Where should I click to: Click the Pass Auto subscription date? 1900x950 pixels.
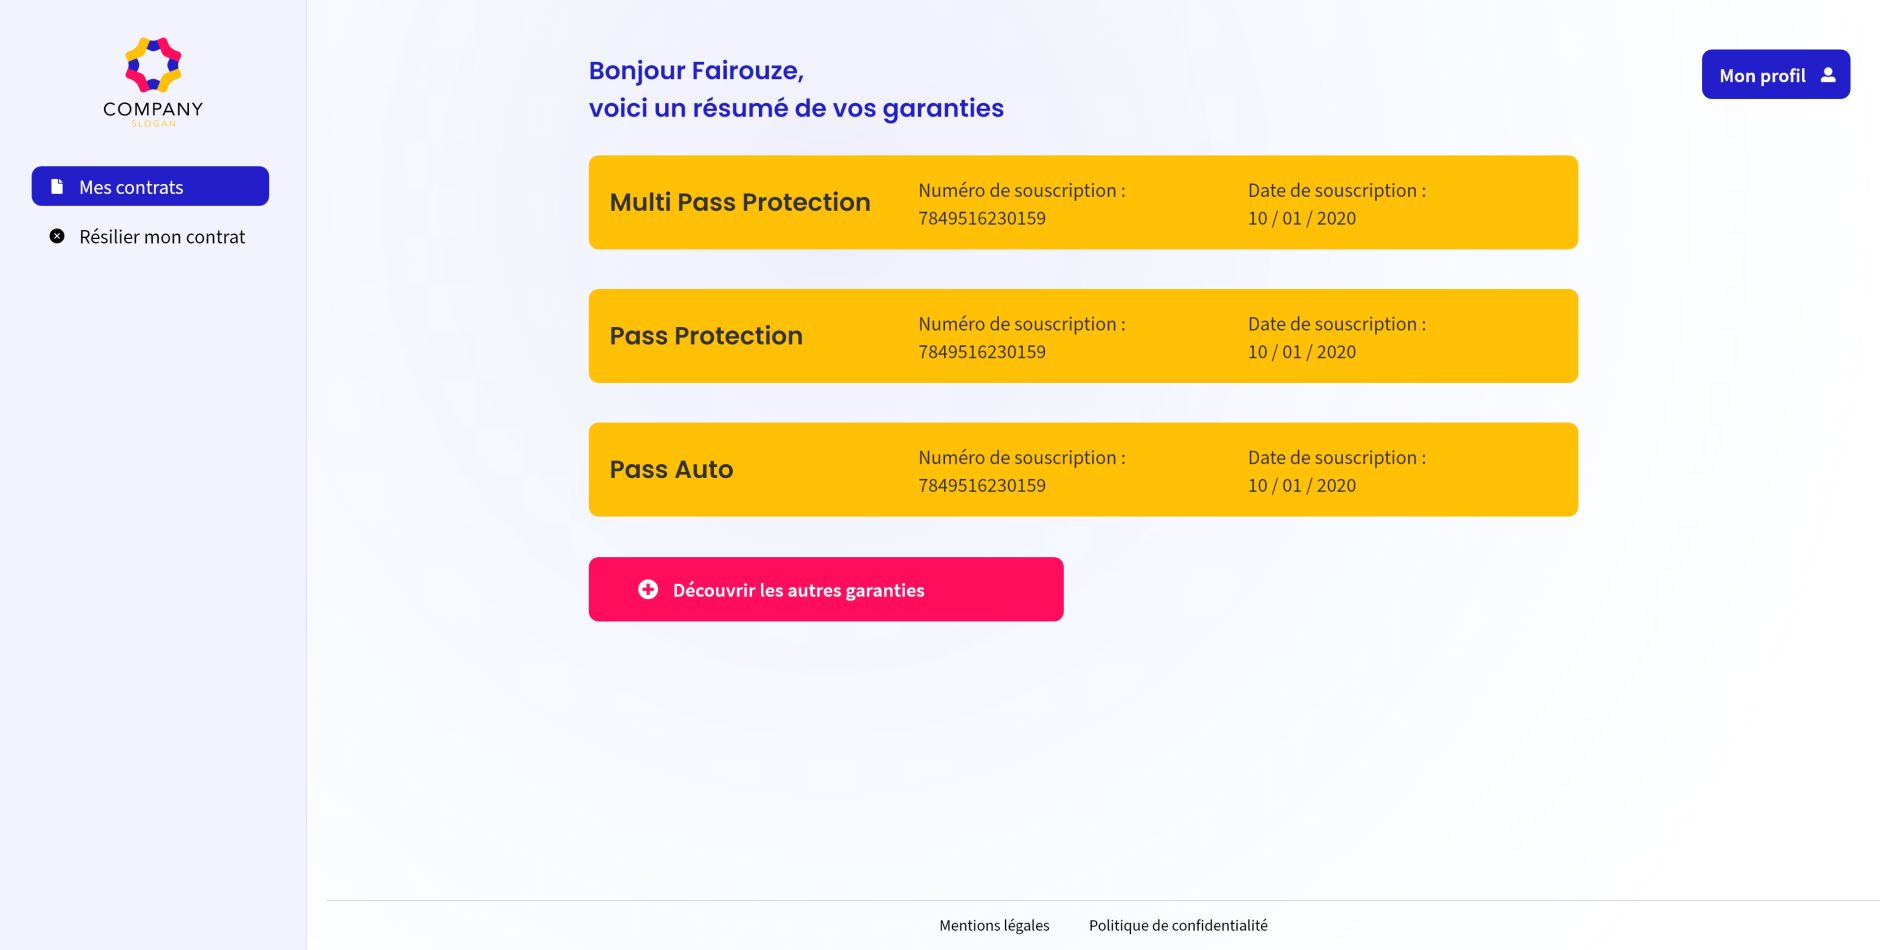[x=1302, y=486]
